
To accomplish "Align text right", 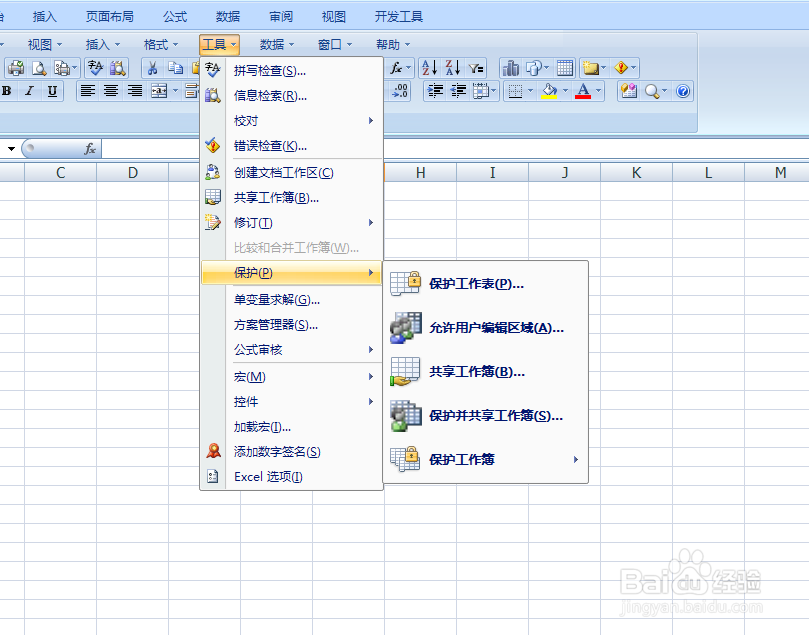I will [135, 91].
